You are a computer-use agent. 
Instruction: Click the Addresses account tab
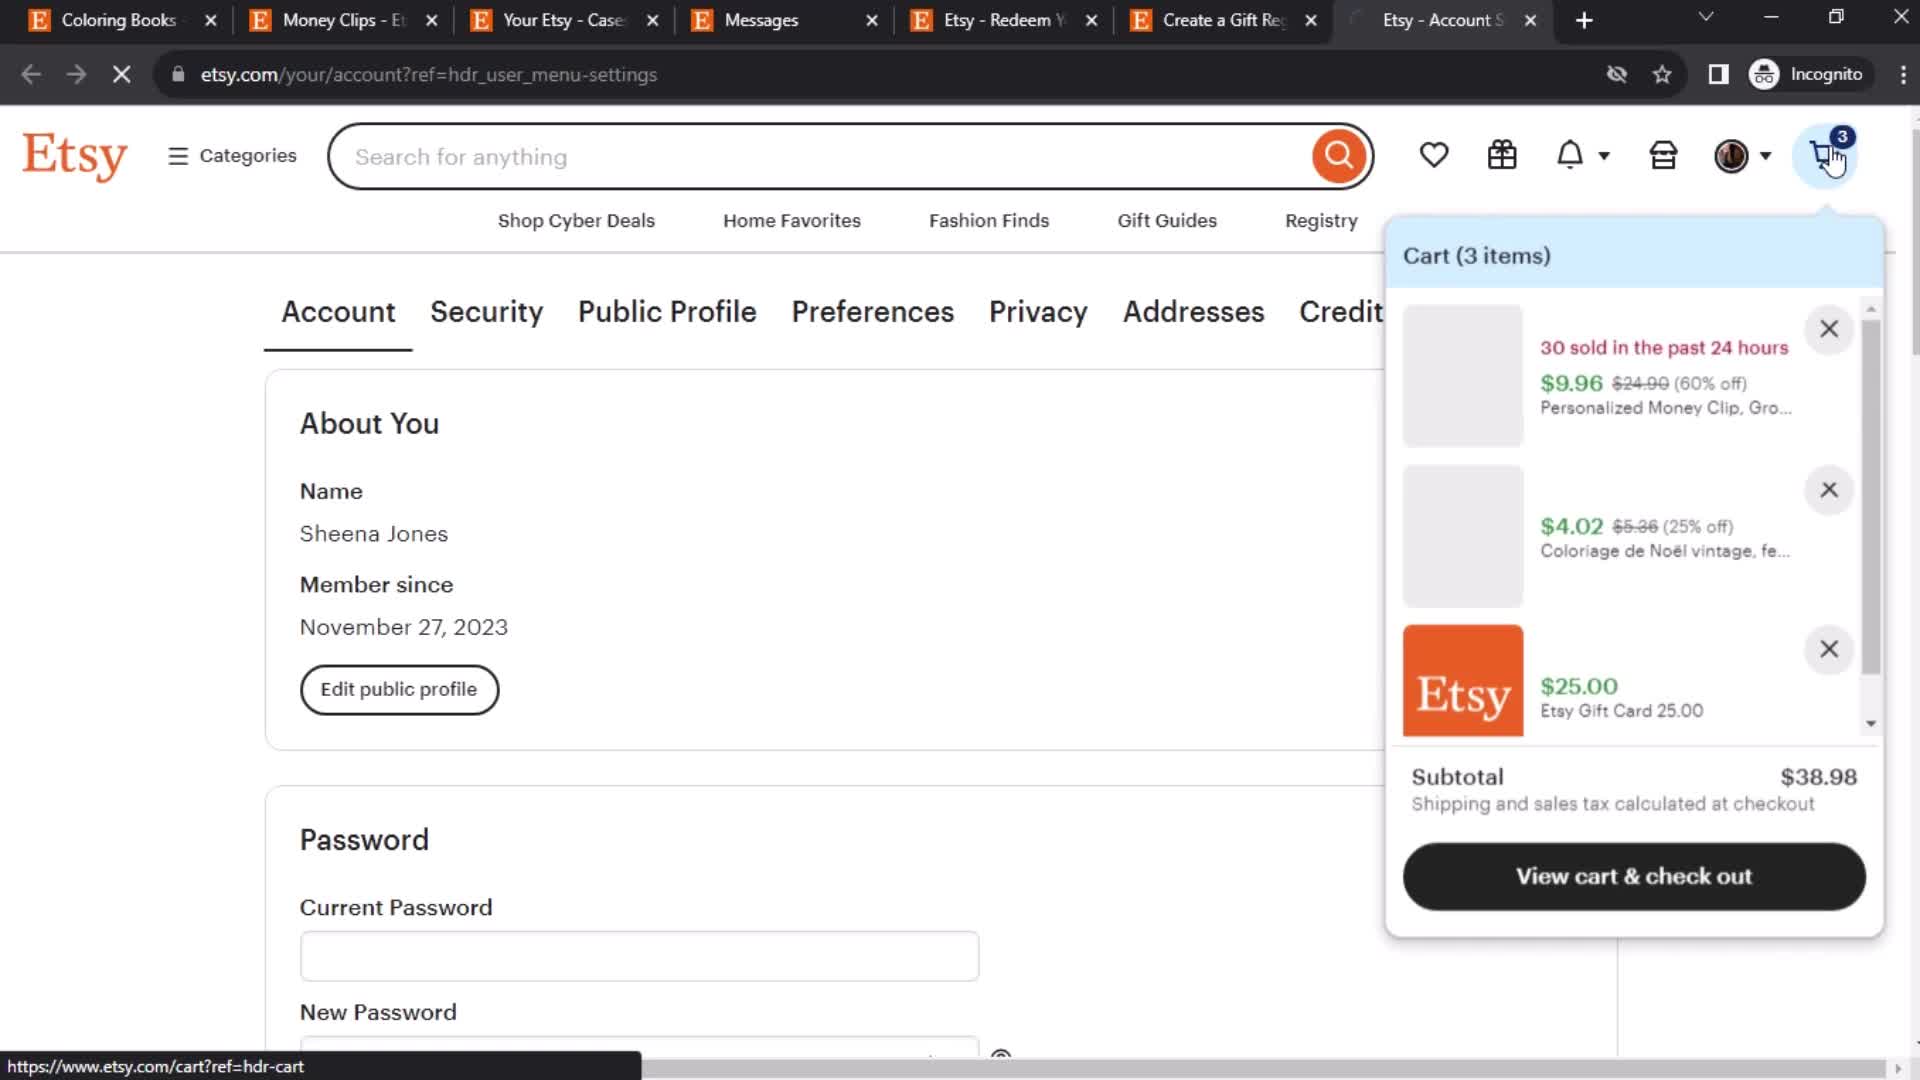[x=1191, y=311]
